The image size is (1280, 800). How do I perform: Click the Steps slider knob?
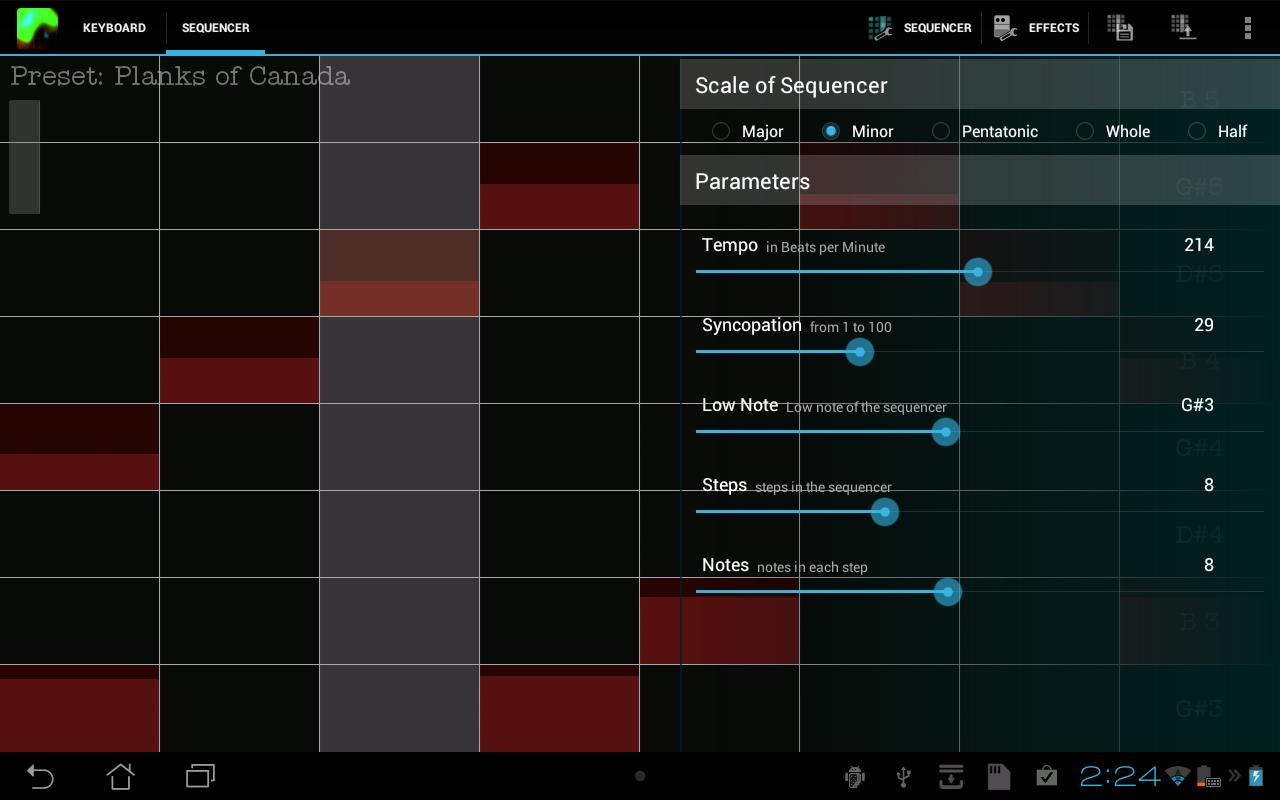(x=884, y=512)
